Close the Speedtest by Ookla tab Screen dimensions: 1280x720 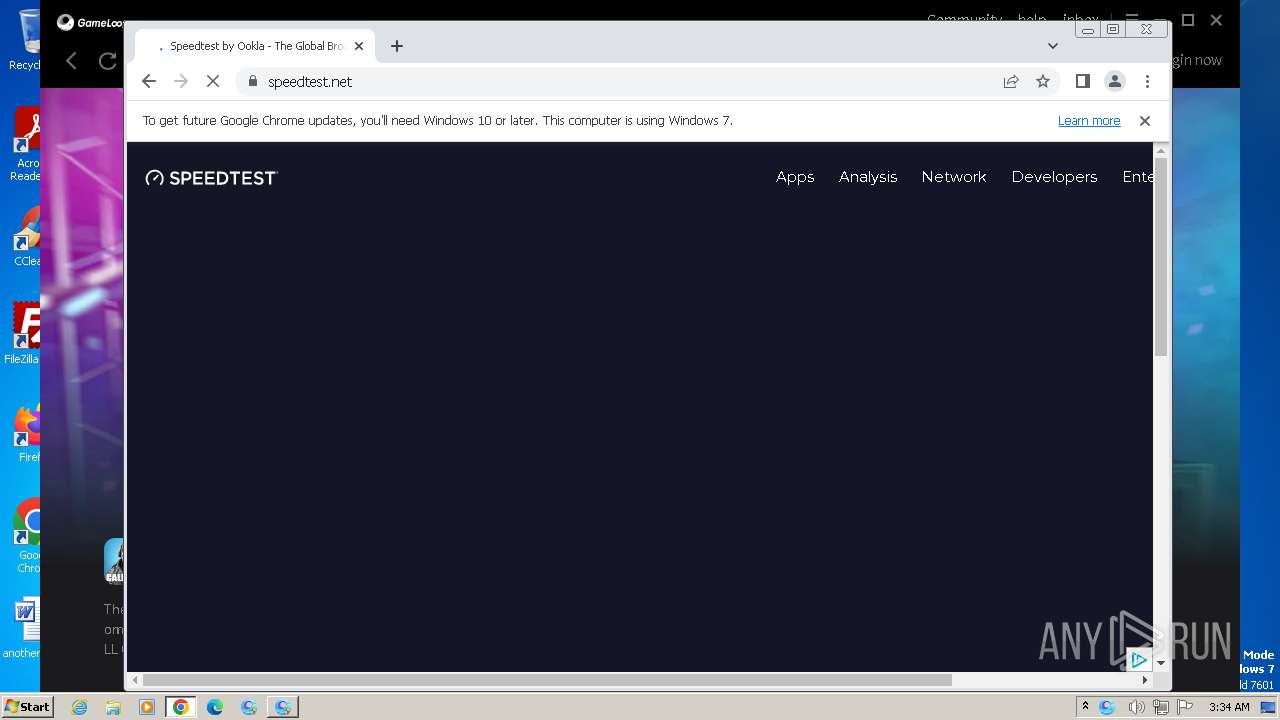[x=359, y=46]
